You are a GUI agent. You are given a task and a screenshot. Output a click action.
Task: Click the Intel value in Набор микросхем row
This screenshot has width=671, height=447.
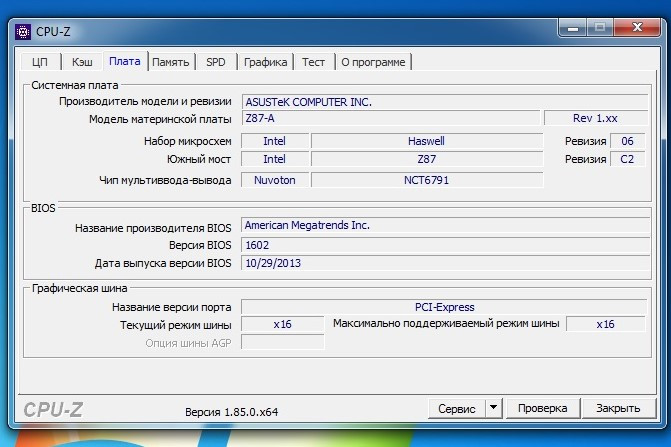pos(275,141)
